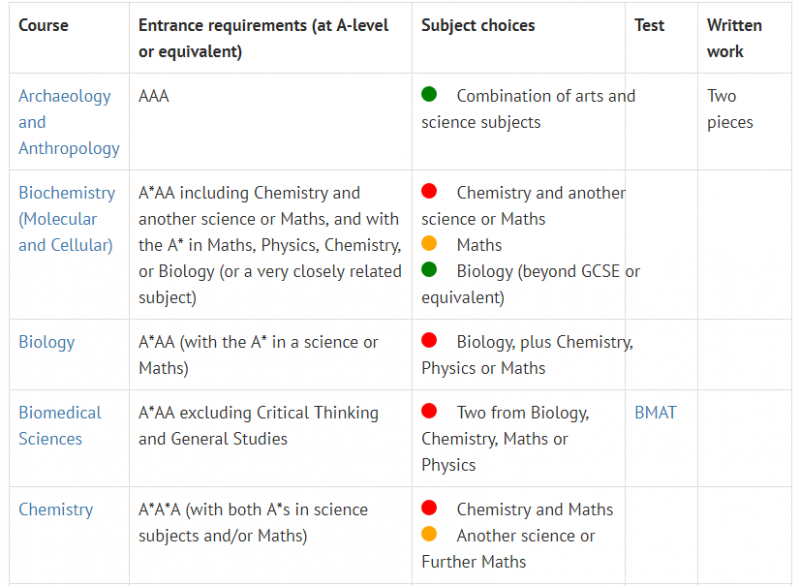Click the Two pieces written work cell
Viewport: 800px width, 586px height.
tap(730, 109)
